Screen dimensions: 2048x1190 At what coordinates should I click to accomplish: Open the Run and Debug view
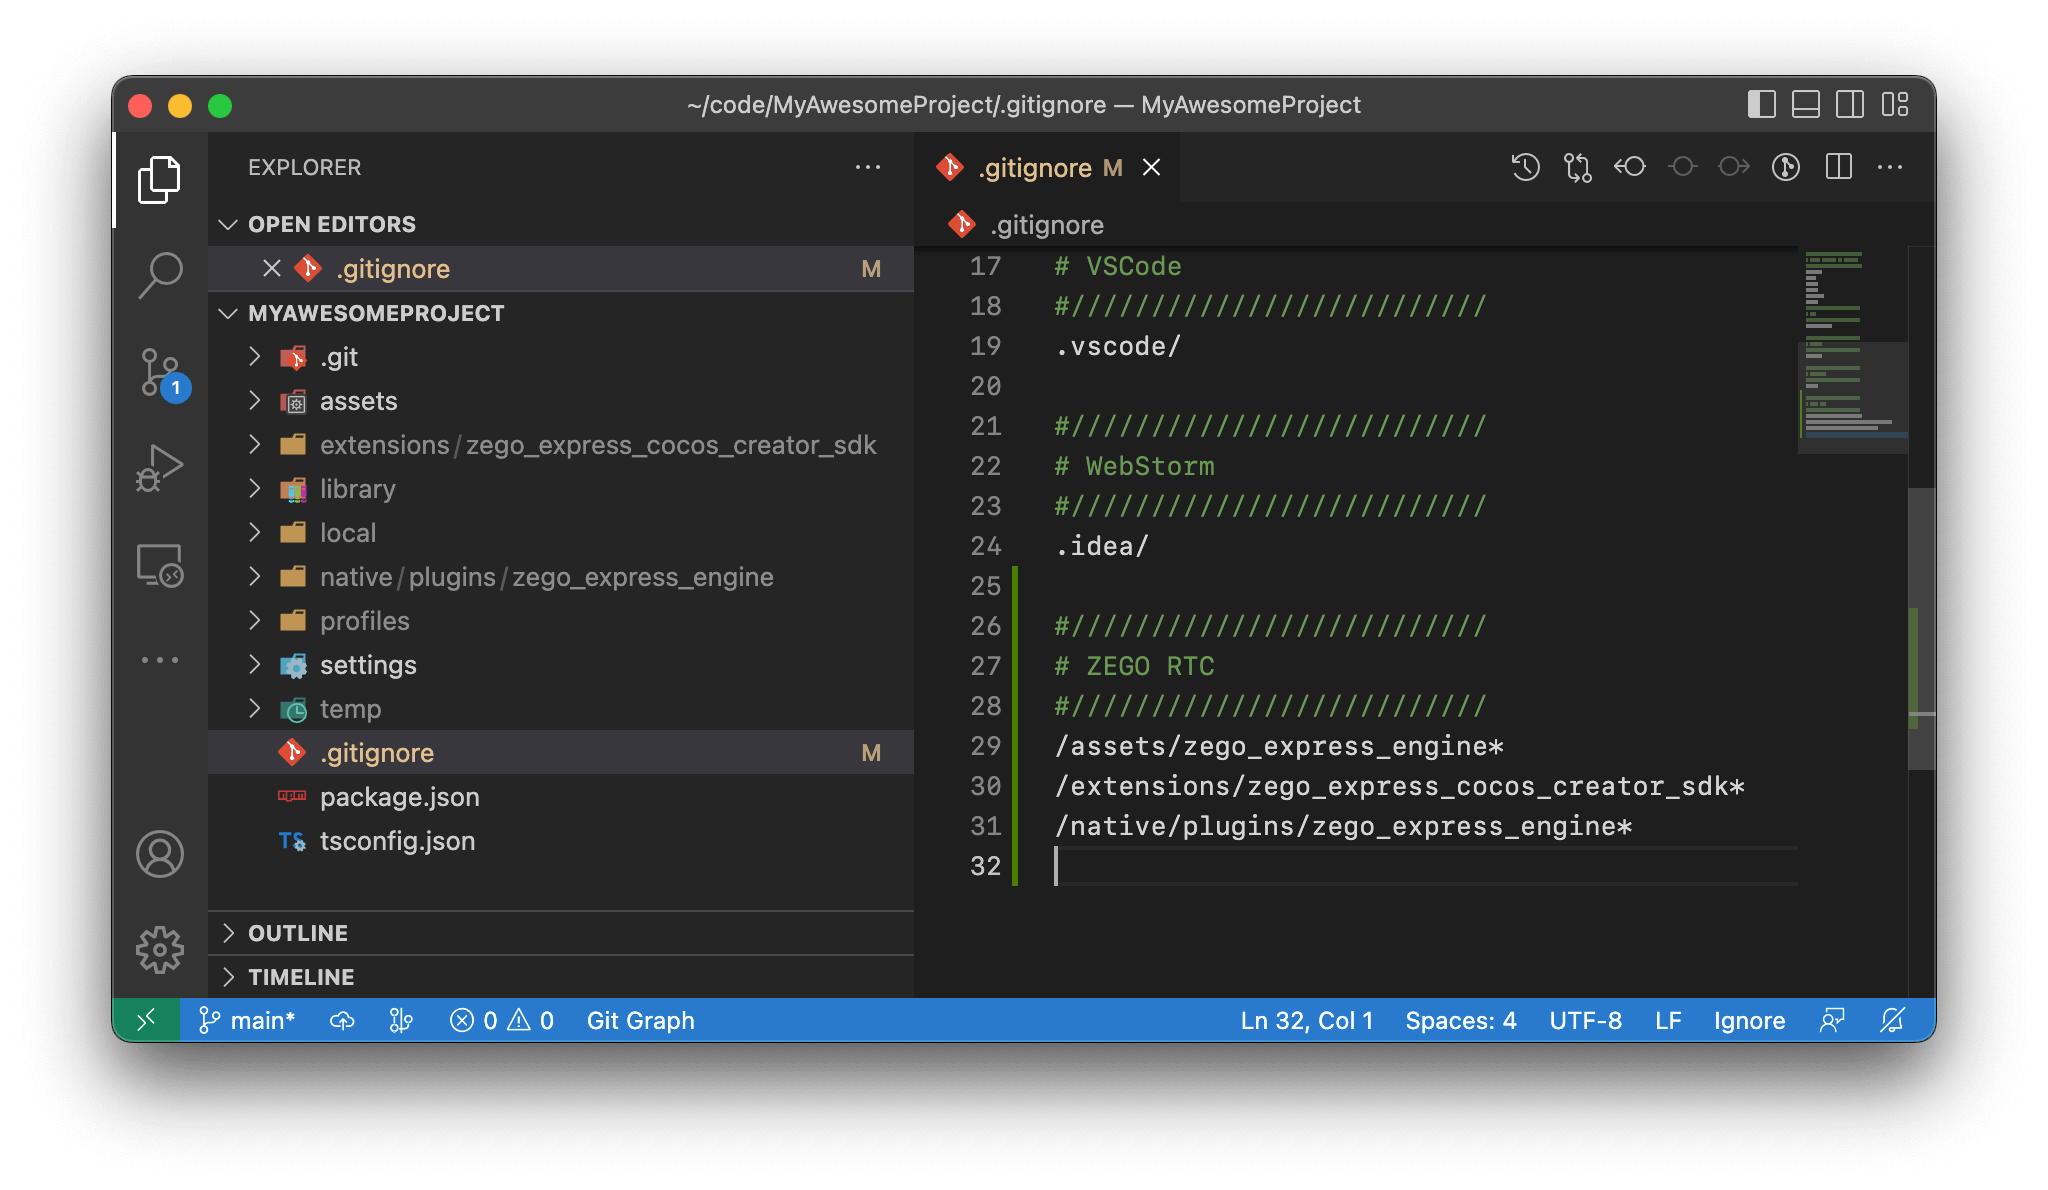(160, 468)
